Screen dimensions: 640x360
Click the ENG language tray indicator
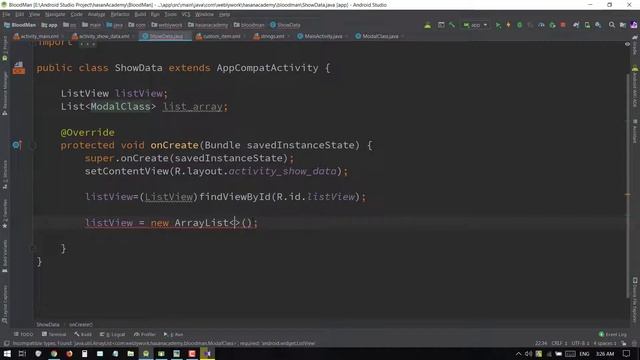(584, 354)
